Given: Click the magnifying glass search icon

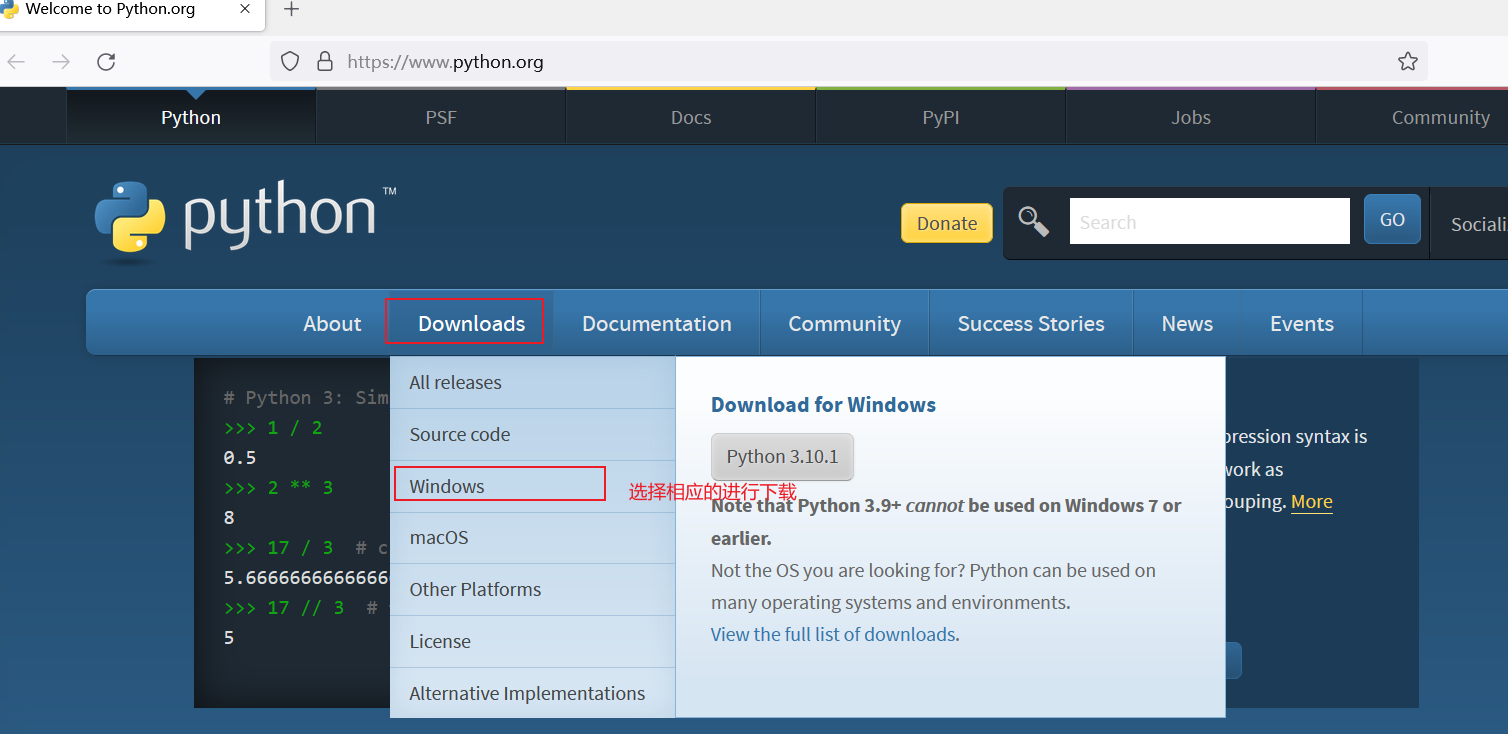Looking at the screenshot, I should coord(1034,221).
